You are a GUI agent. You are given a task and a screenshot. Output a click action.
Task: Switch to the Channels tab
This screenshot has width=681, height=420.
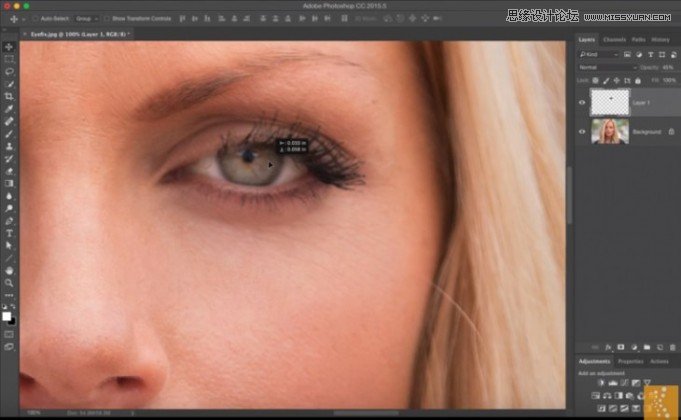pos(614,40)
